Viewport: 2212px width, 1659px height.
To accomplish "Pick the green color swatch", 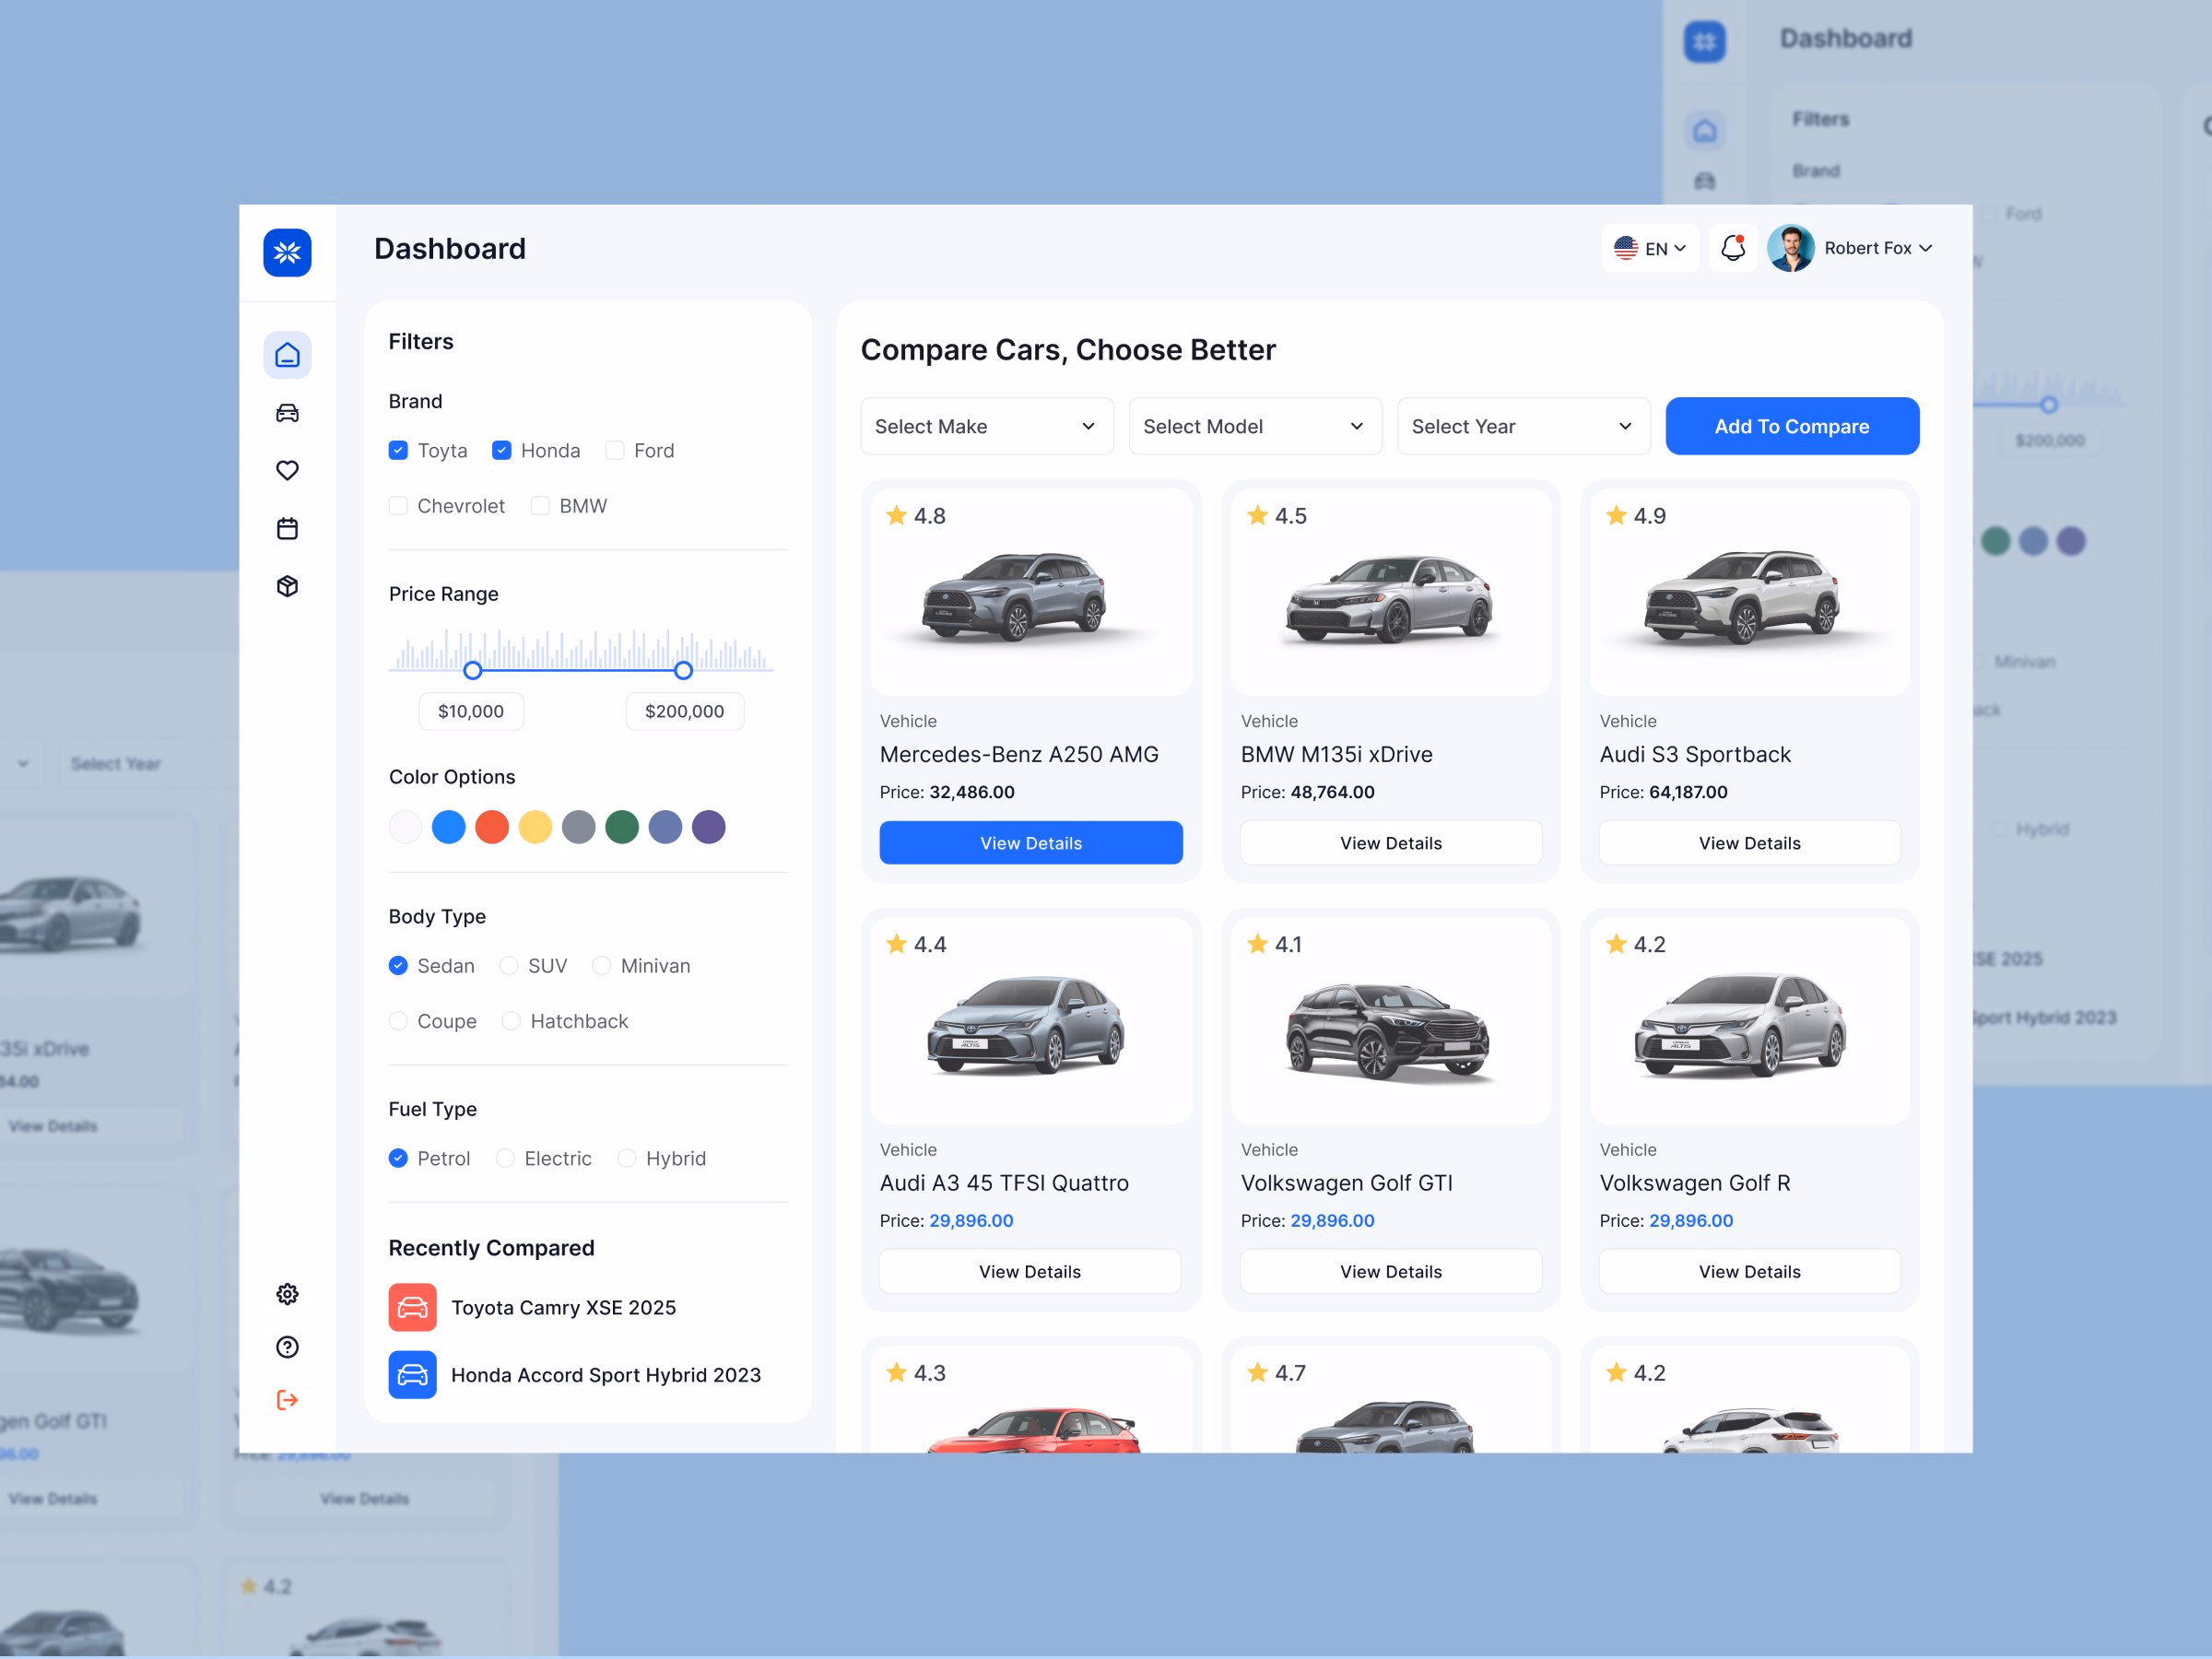I will pos(622,827).
